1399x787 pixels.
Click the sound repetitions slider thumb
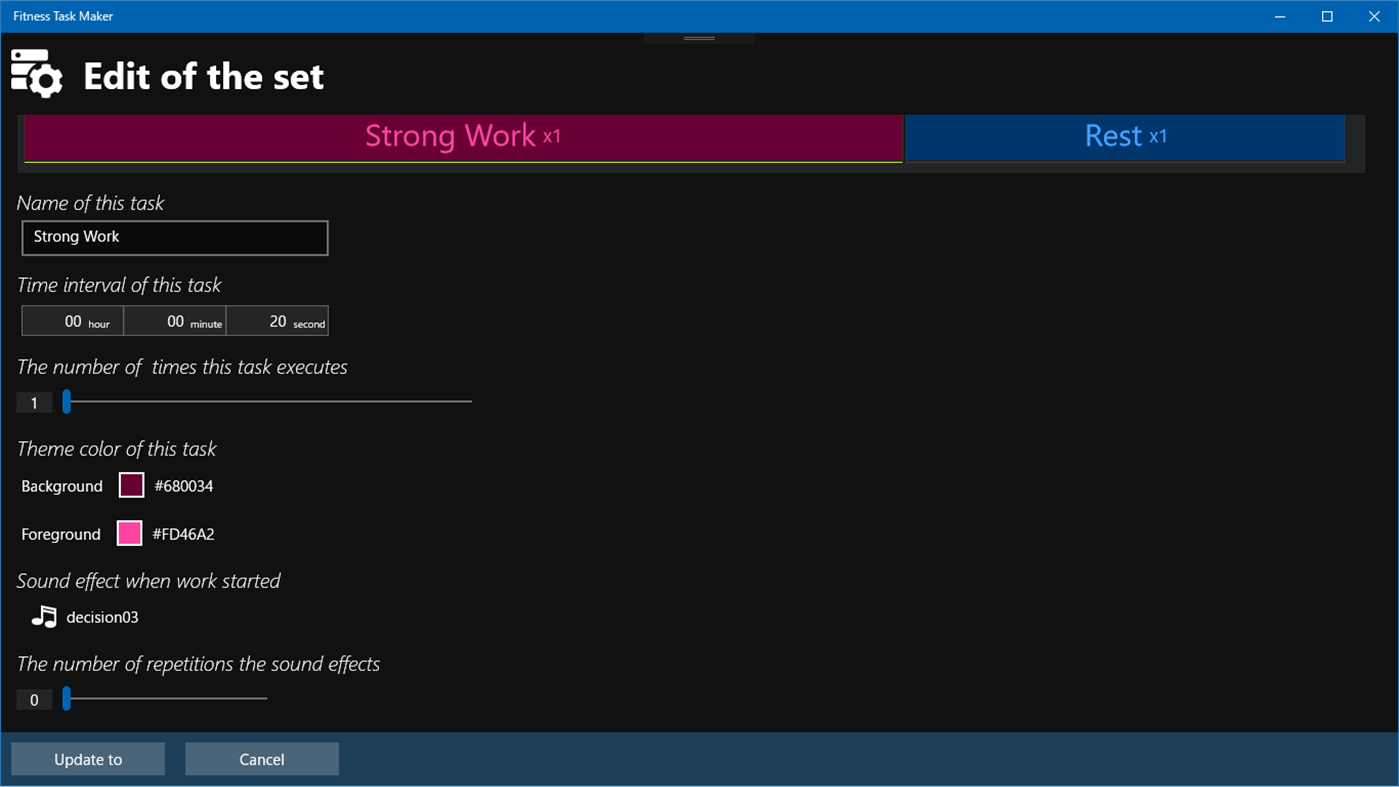tap(68, 698)
